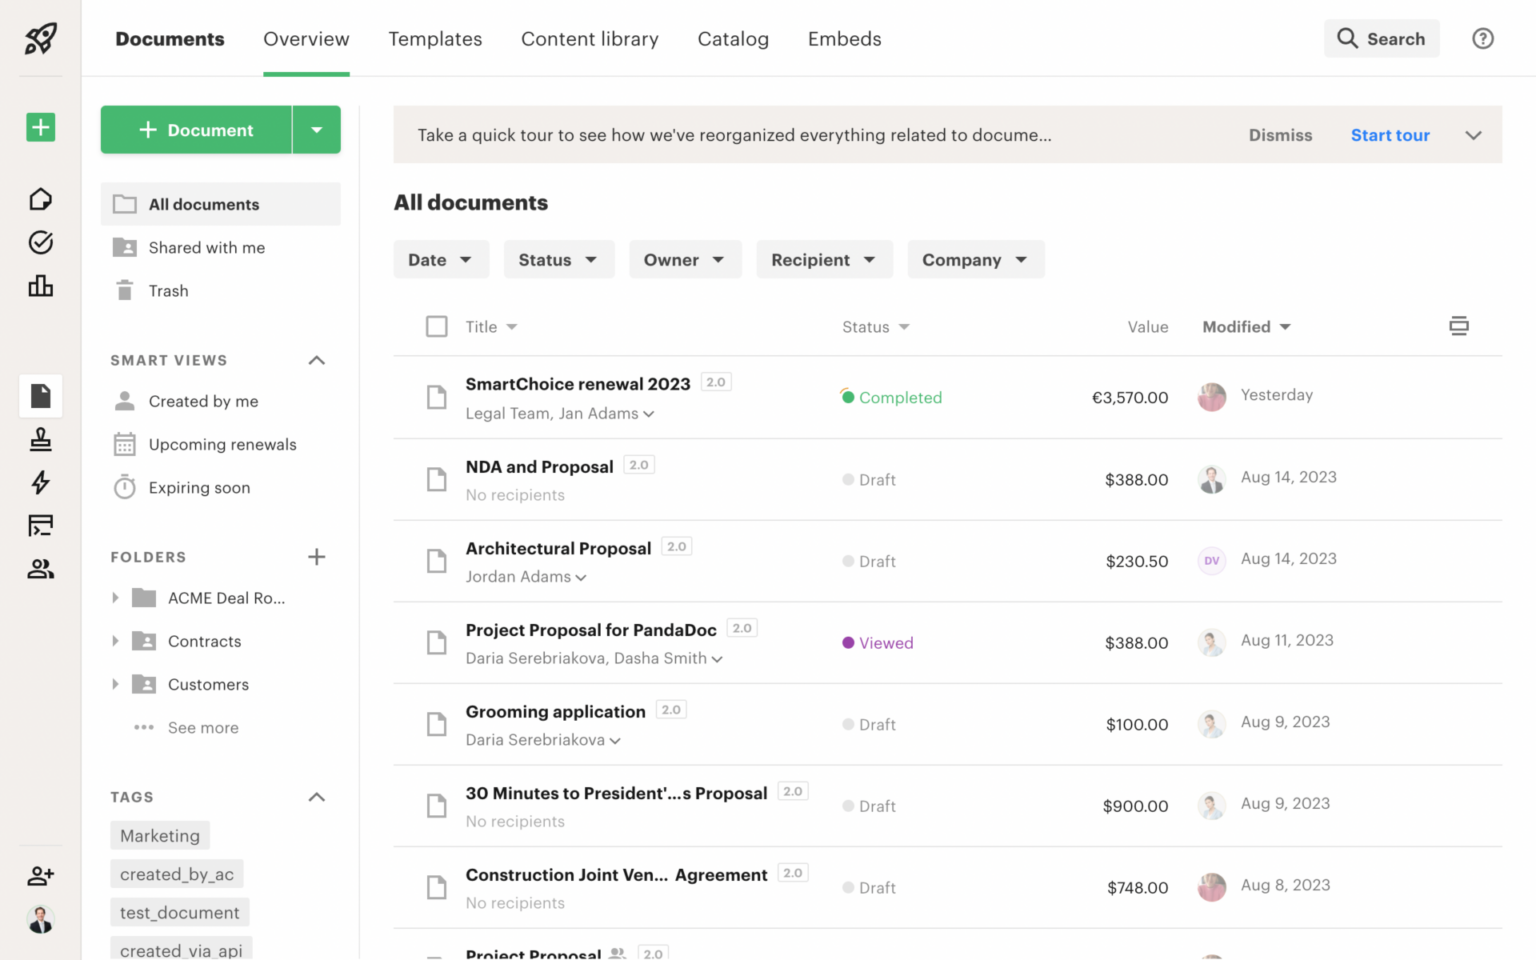This screenshot has width=1536, height=960.
Task: Select the Architectural Proposal row checkbox
Action: (x=437, y=561)
